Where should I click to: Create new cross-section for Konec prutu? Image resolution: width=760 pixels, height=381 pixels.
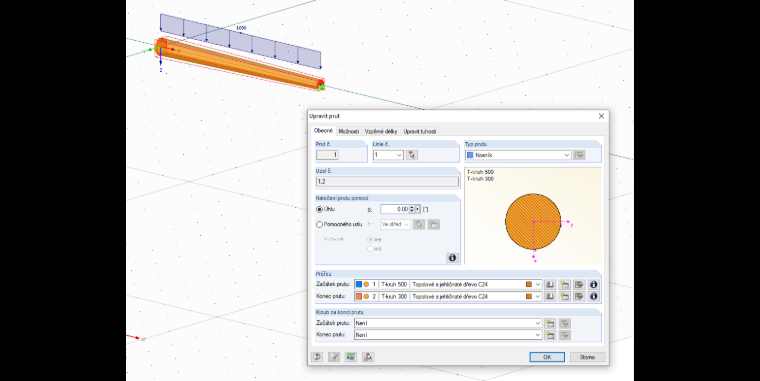[x=564, y=296]
